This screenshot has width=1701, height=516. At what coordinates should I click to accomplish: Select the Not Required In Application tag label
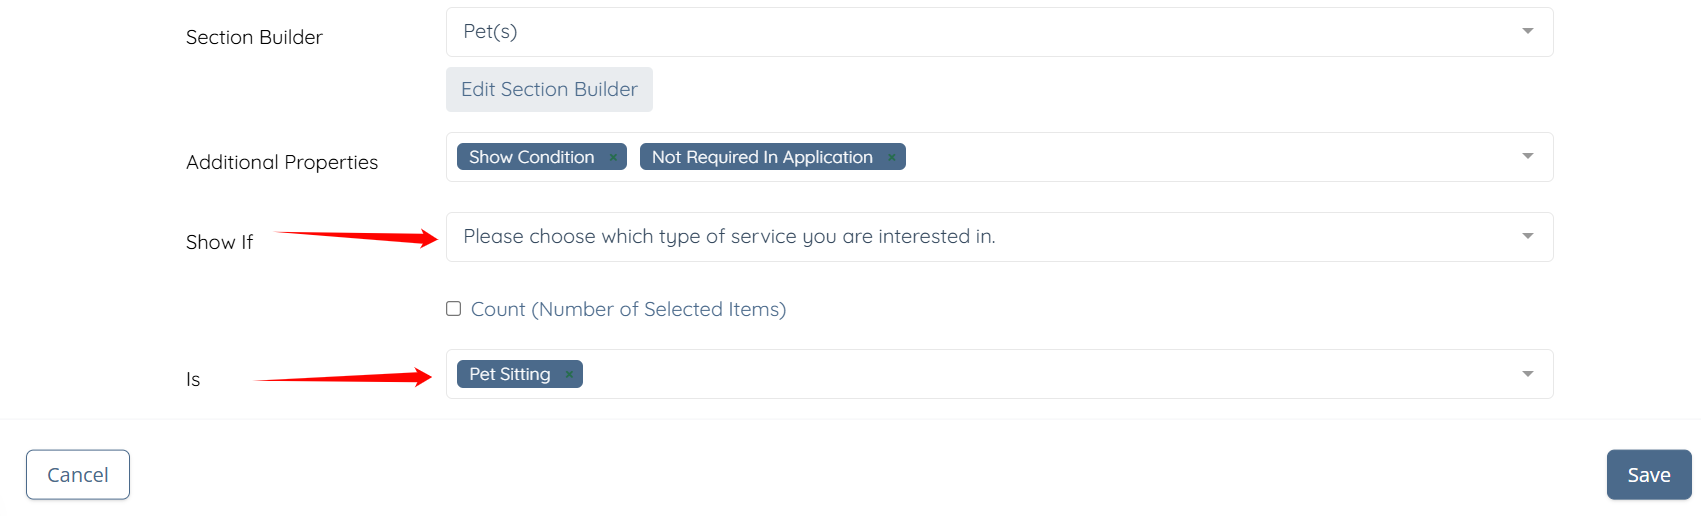762,157
